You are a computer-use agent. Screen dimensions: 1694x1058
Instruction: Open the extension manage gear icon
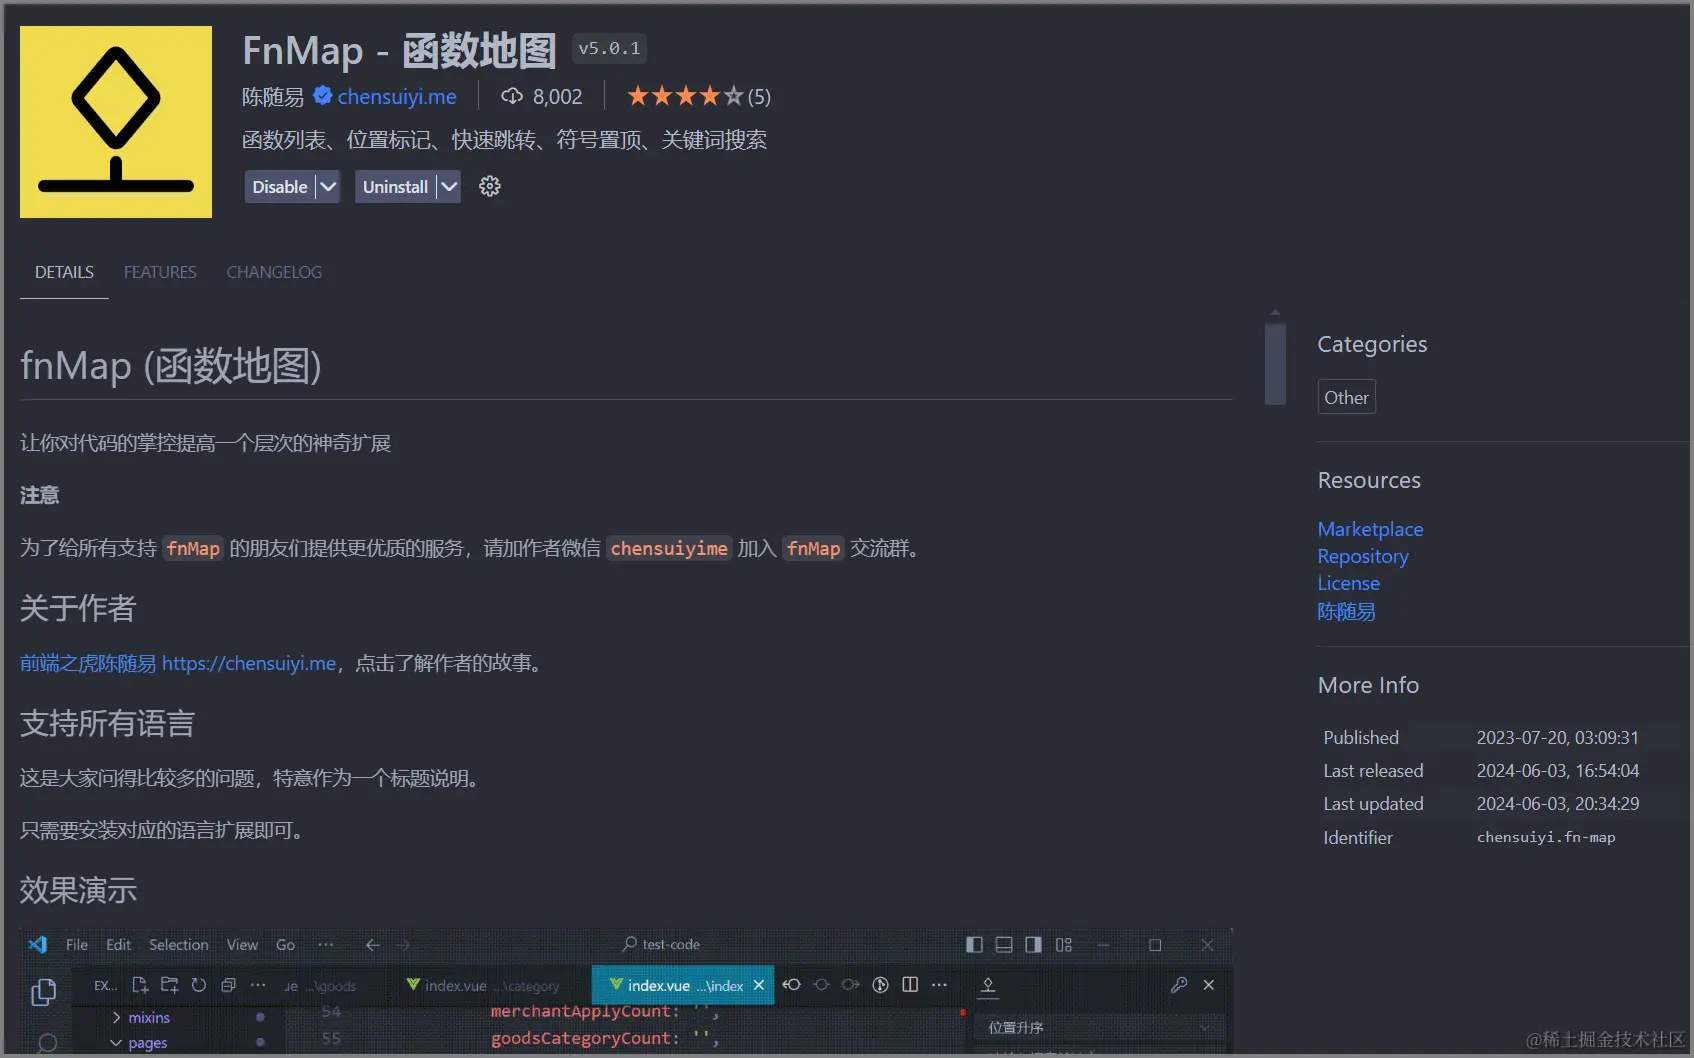(x=489, y=186)
